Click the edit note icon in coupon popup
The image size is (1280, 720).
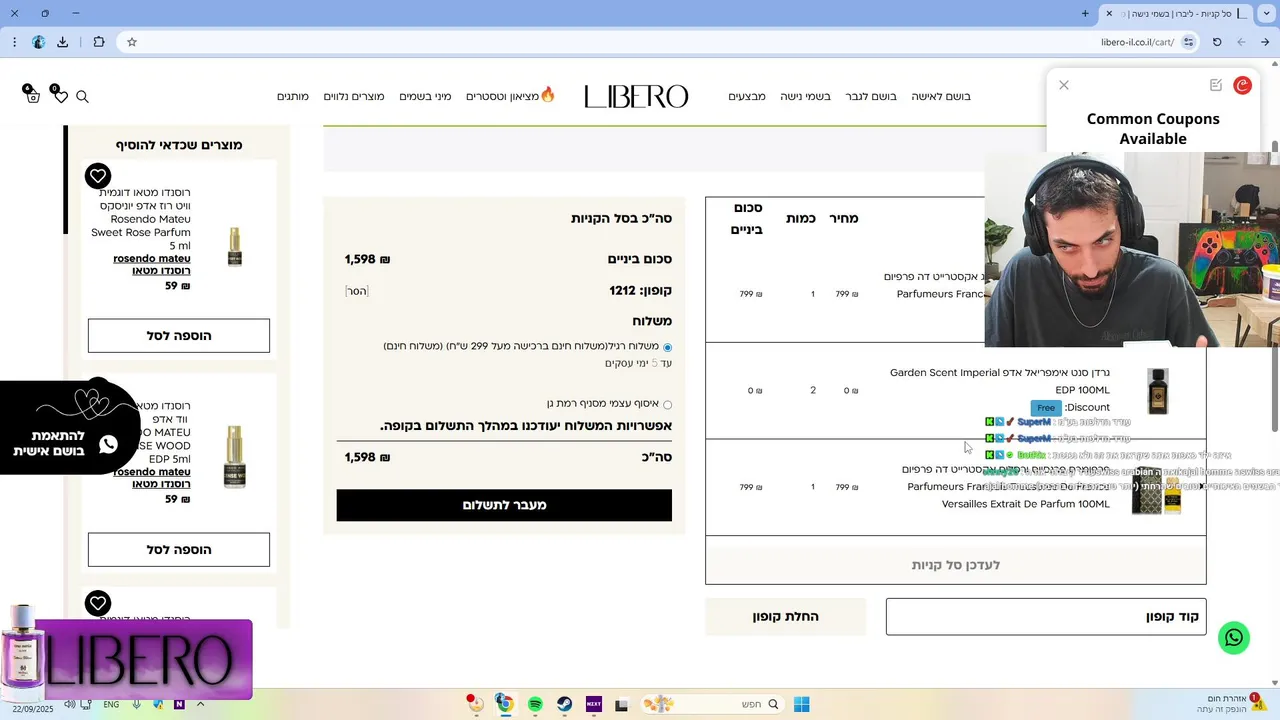point(1216,85)
